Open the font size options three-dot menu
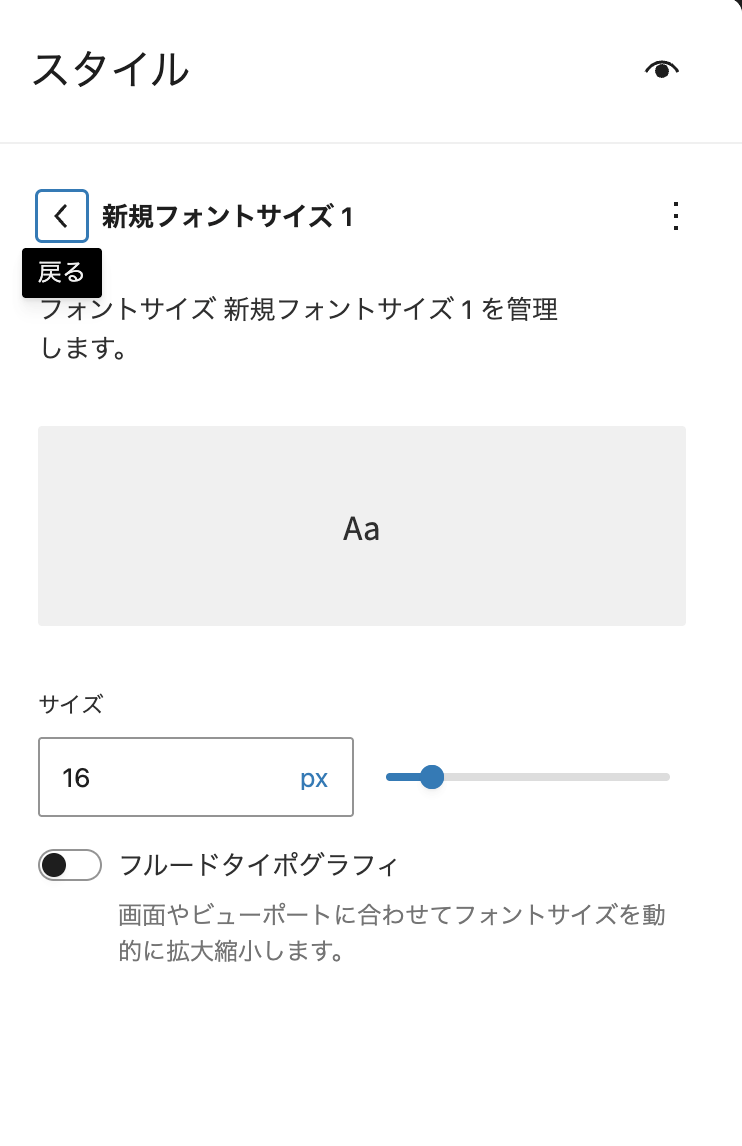This screenshot has height=1146, width=742. click(676, 216)
